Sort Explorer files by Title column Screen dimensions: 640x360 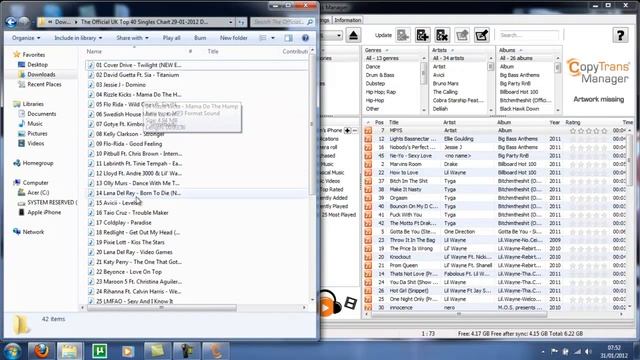pyautogui.click(x=213, y=51)
